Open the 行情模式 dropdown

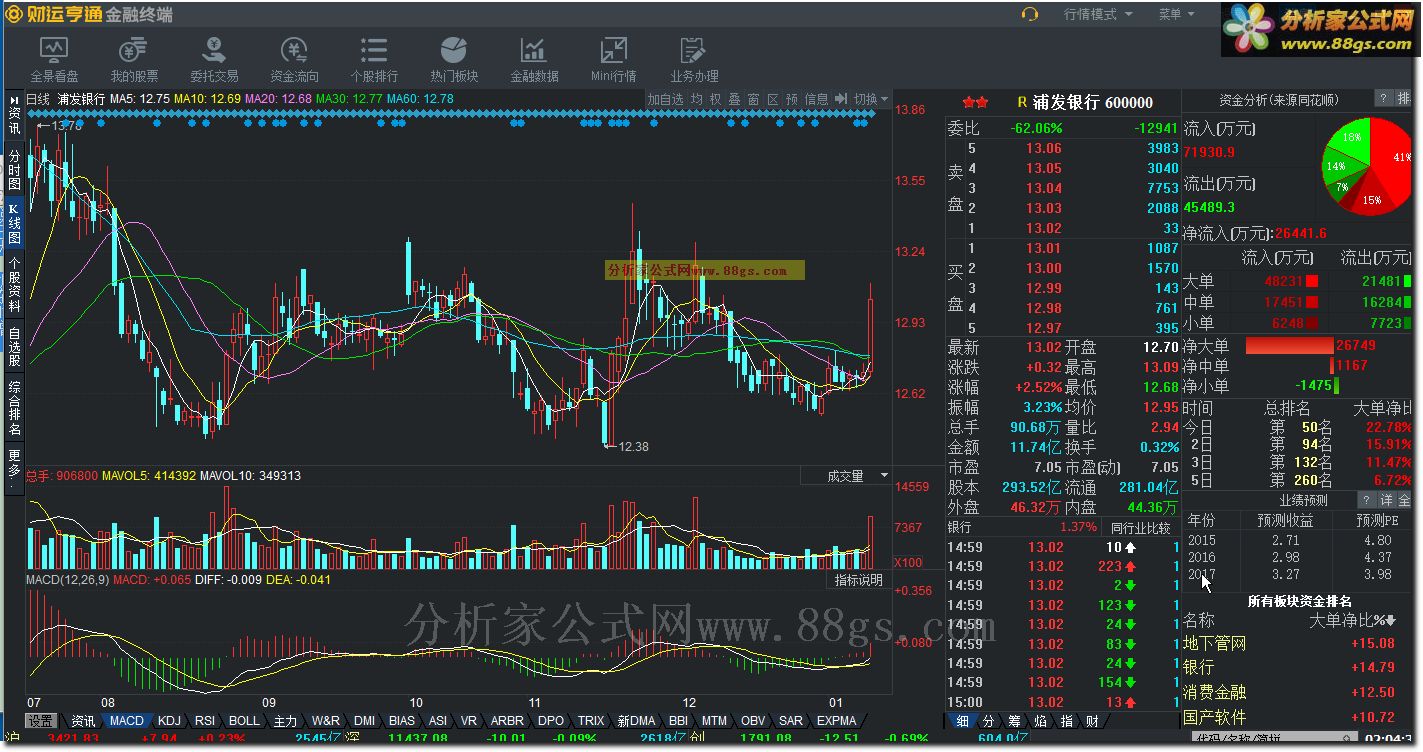click(1098, 14)
